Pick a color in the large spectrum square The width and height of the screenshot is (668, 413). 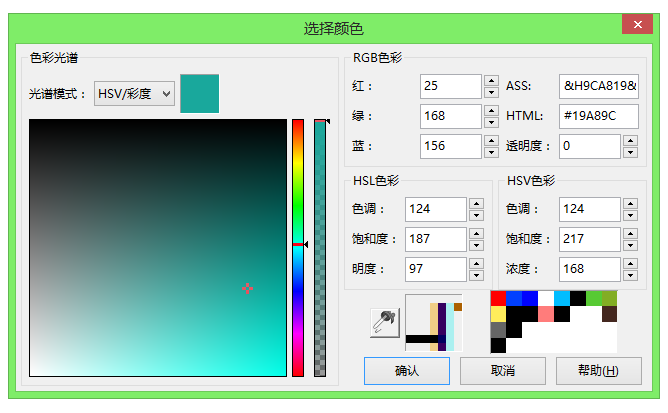158,248
